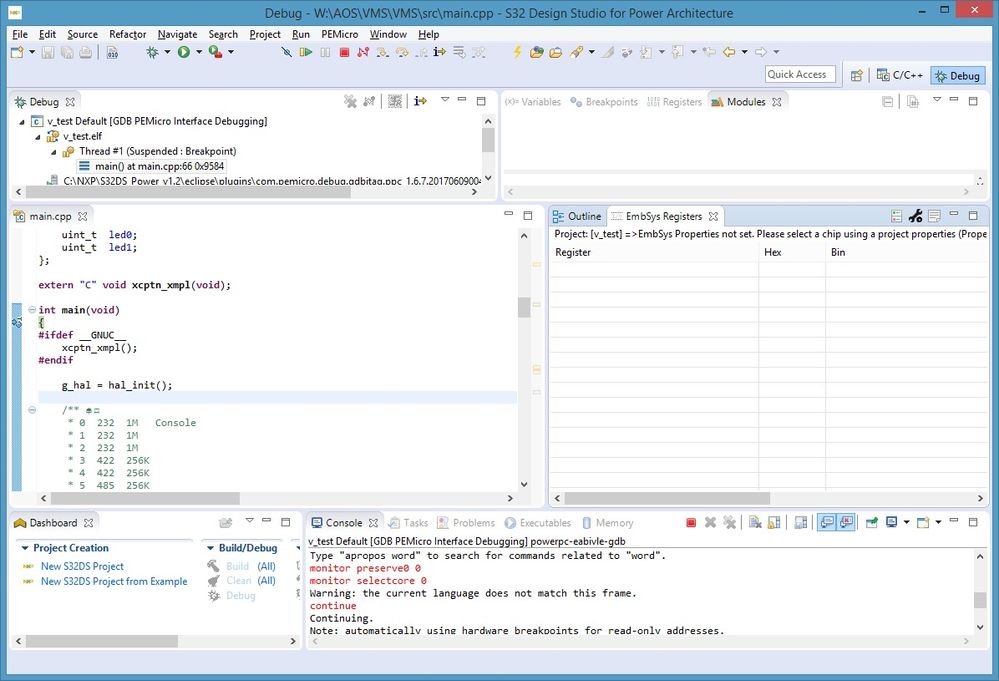Click the main.cpp editor vertical scrollbar thumb
Viewport: 999px width, 681px height.
coord(524,307)
